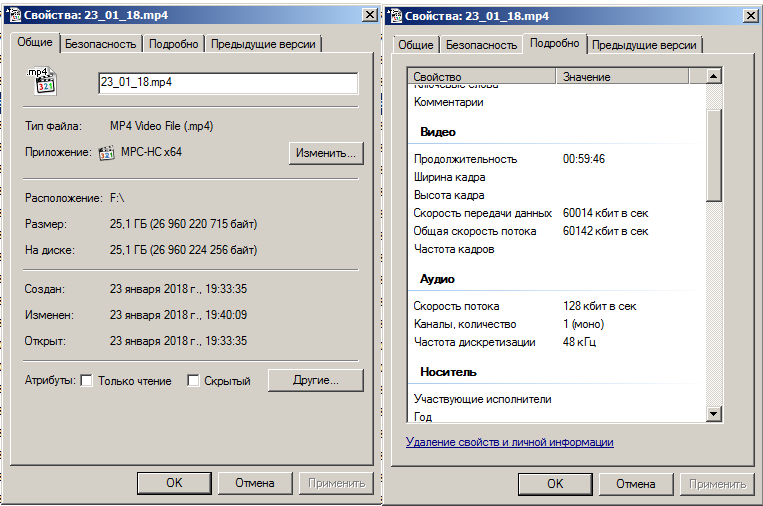Click the file name text field
This screenshot has width=763, height=506.
click(226, 83)
